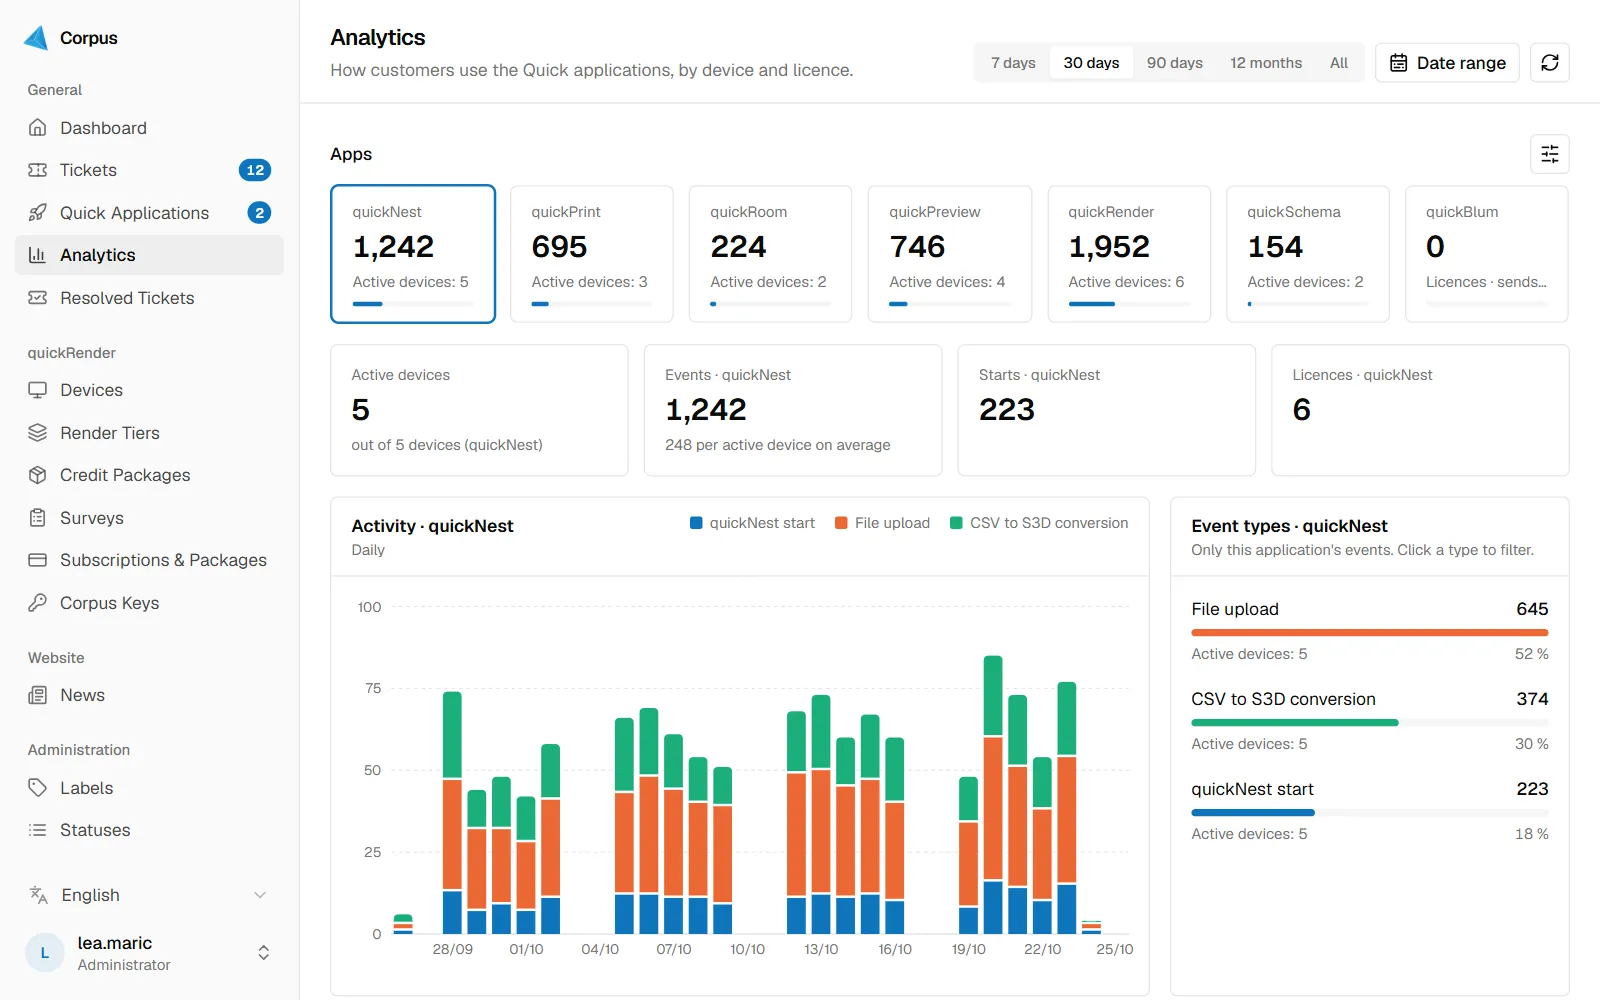1600x1000 pixels.
Task: Select the 30 days range
Action: pyautogui.click(x=1091, y=63)
